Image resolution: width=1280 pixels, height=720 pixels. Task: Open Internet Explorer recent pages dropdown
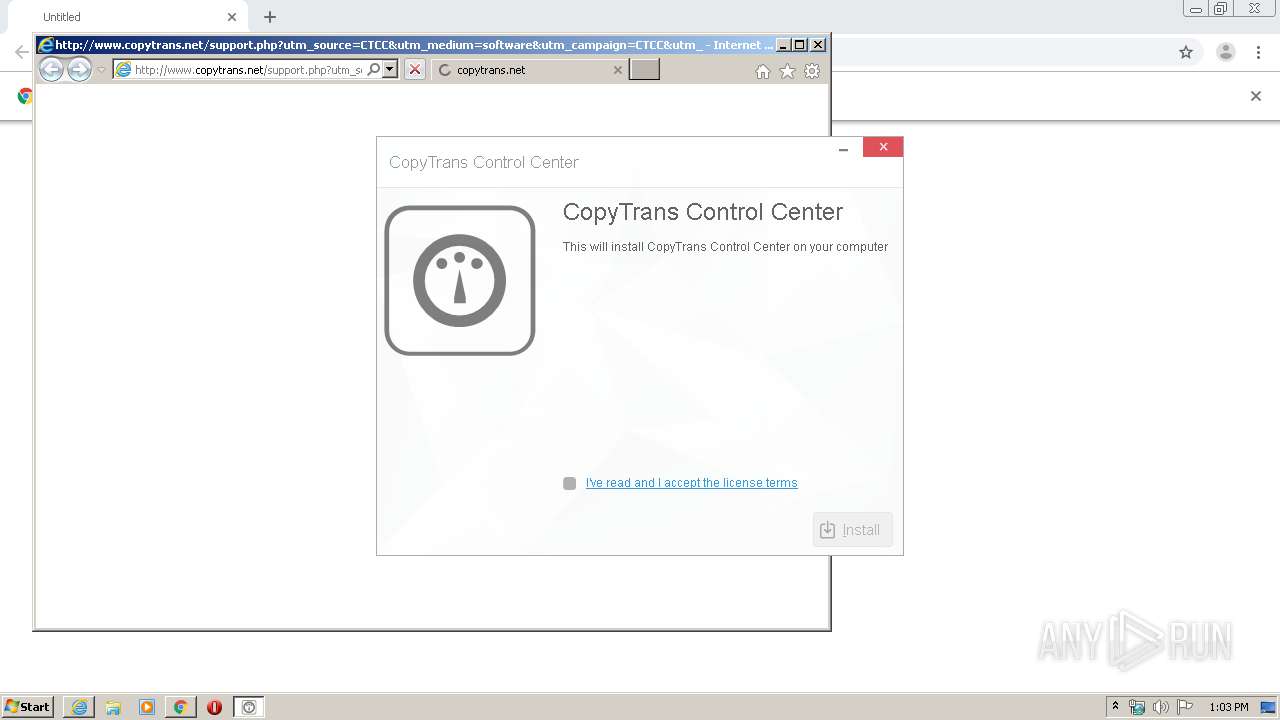click(101, 70)
